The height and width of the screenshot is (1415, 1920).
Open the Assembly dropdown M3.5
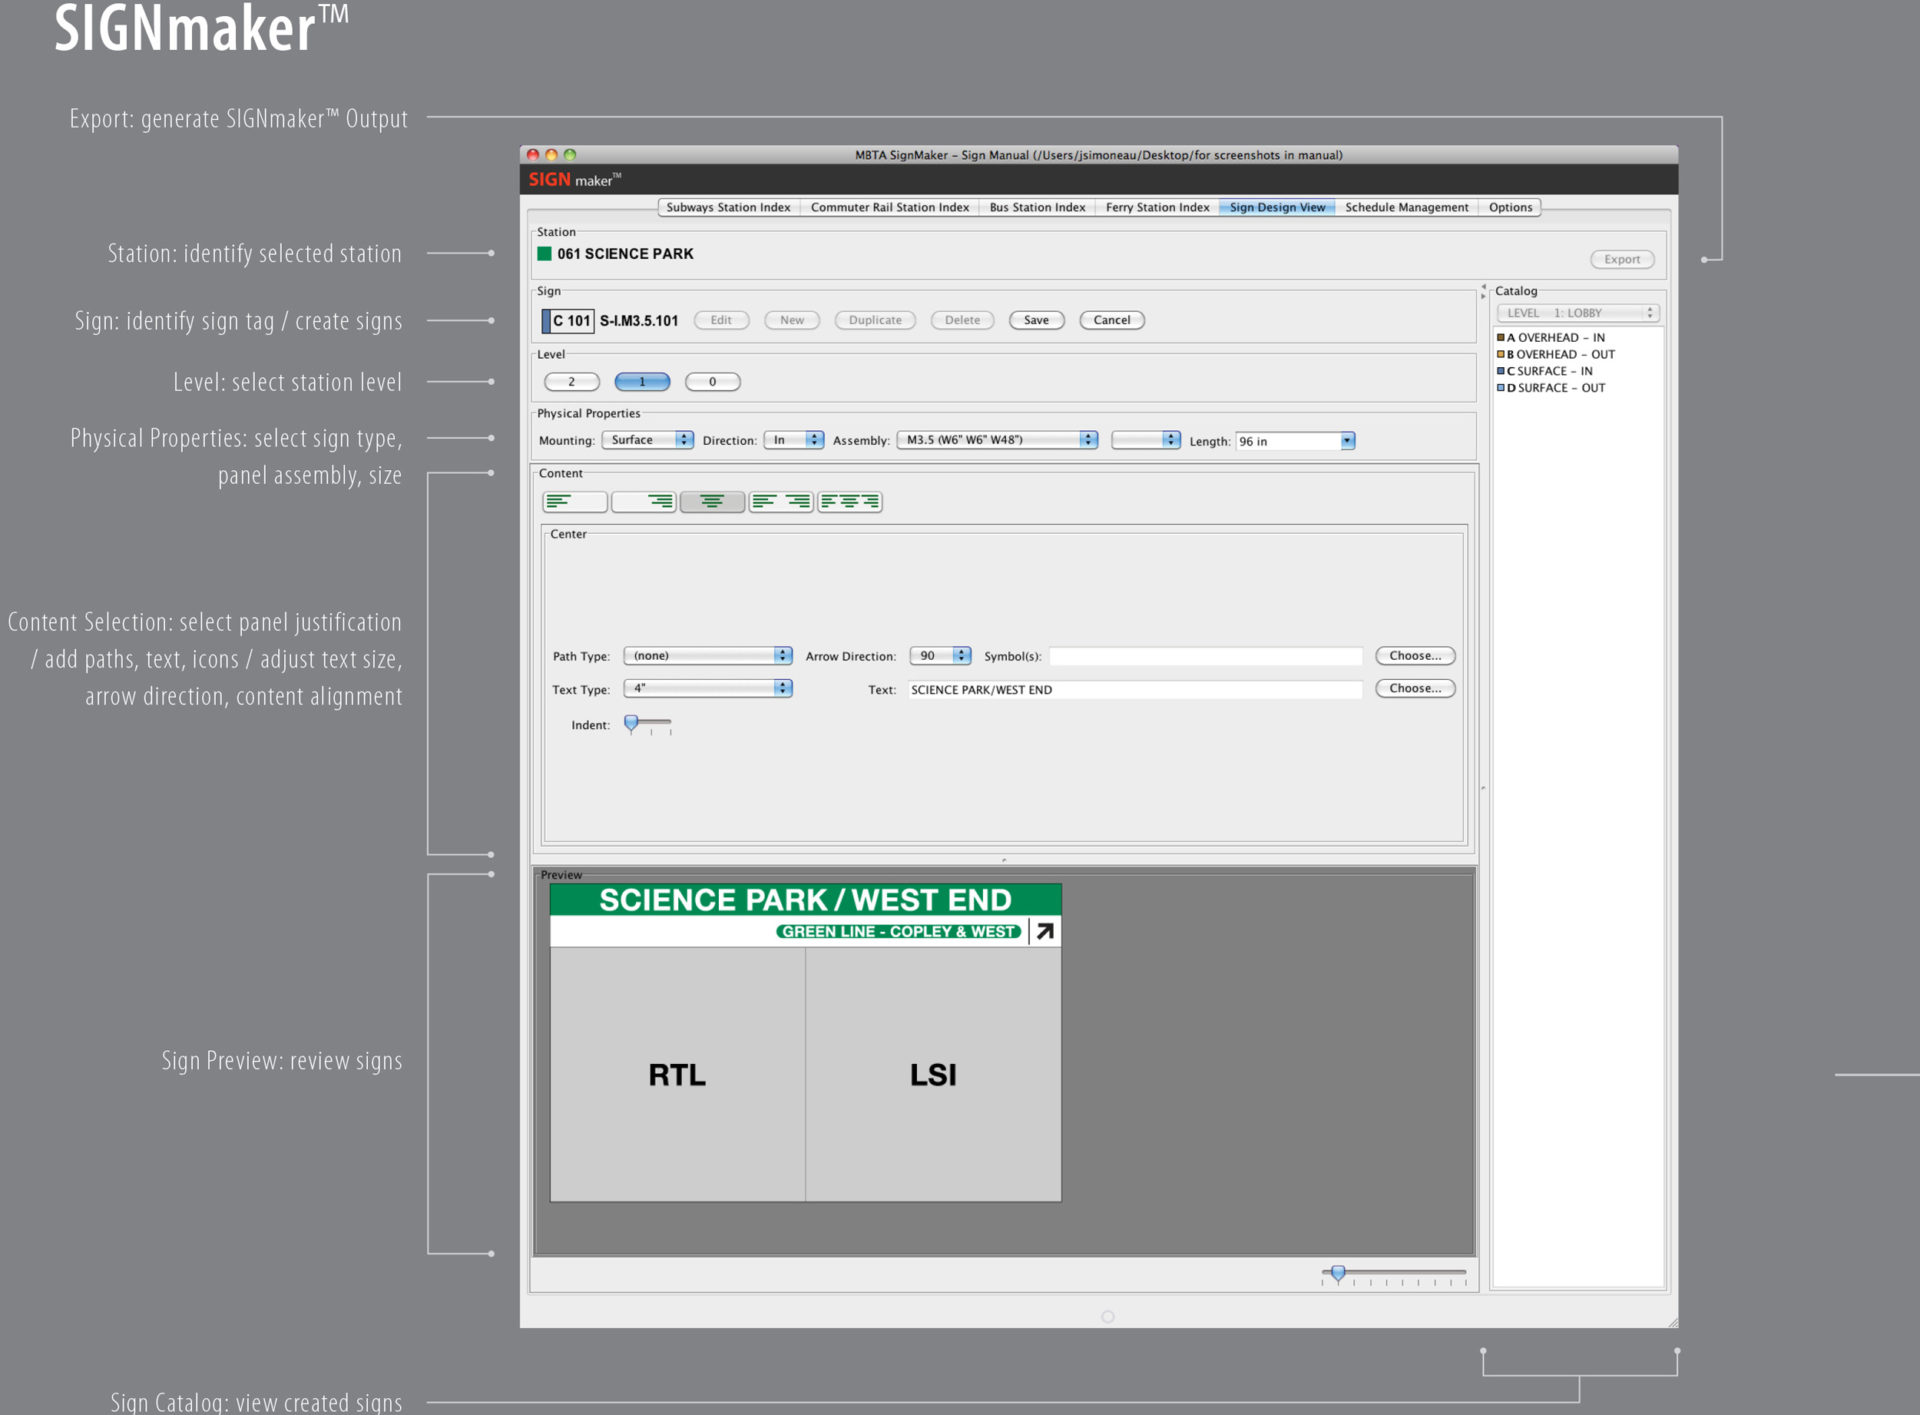pyautogui.click(x=997, y=440)
